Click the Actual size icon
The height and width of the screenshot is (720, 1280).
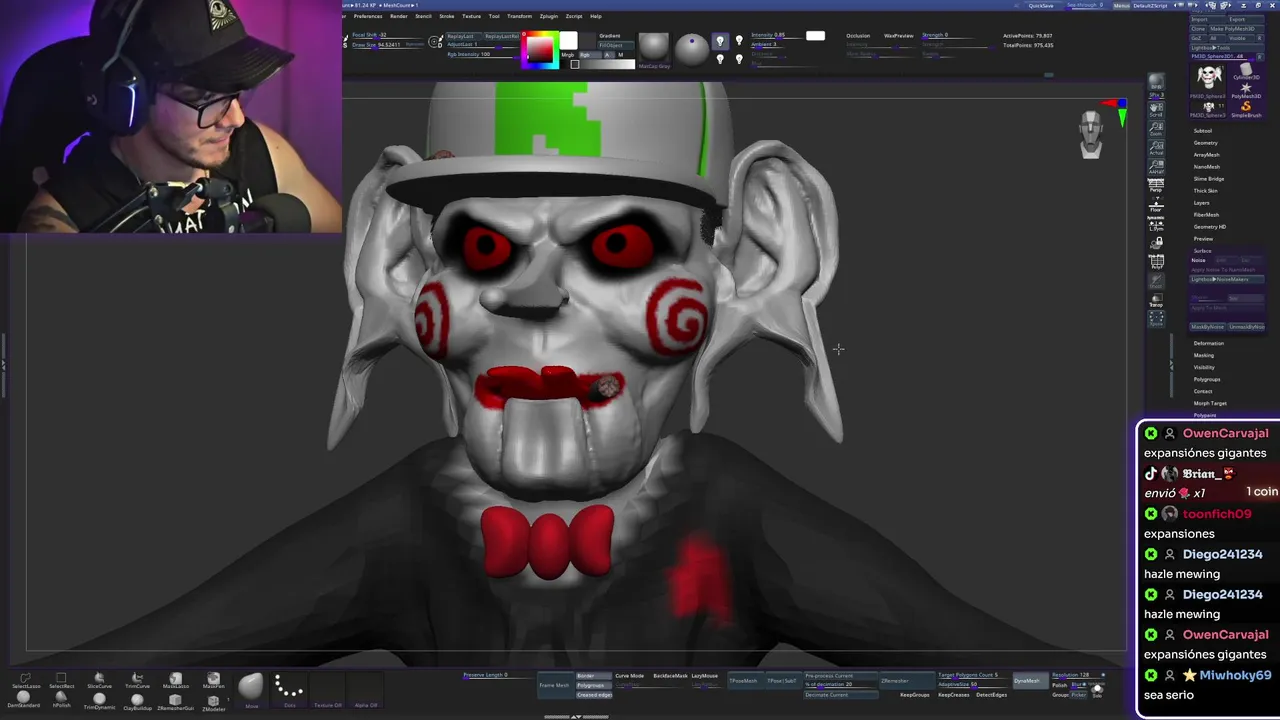click(1156, 147)
